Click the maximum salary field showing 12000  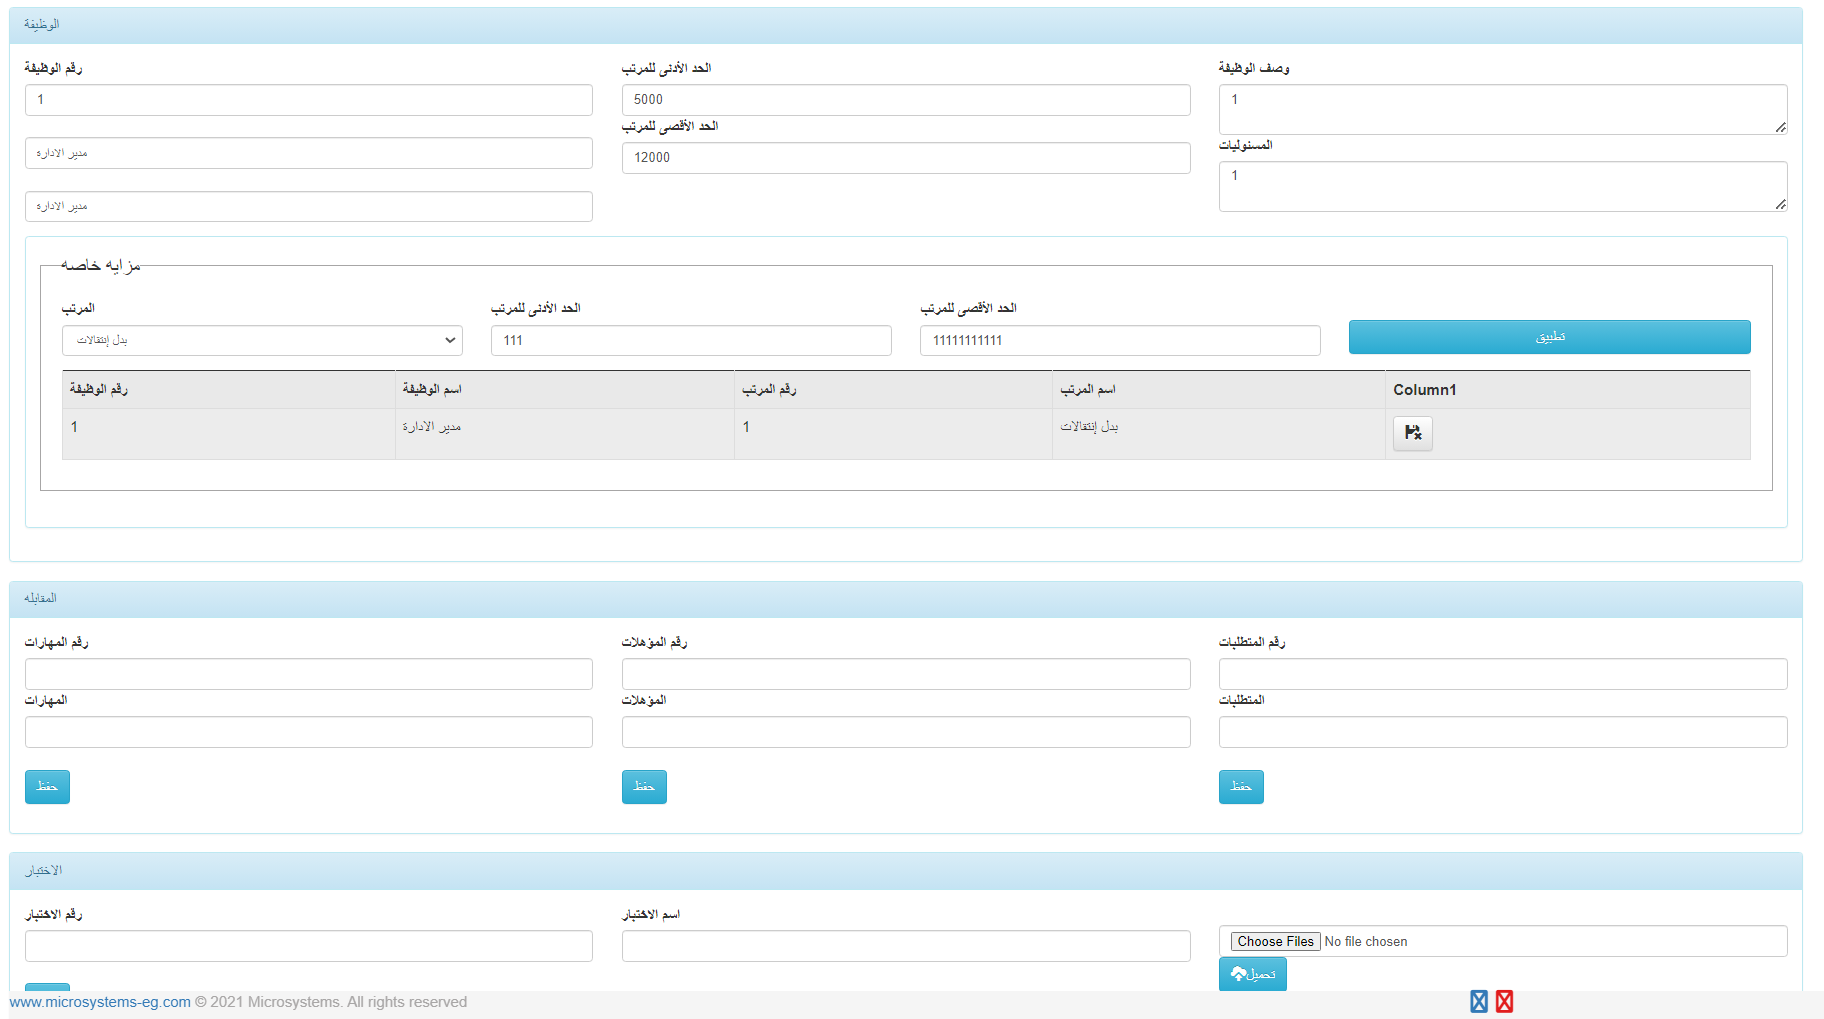(x=905, y=158)
